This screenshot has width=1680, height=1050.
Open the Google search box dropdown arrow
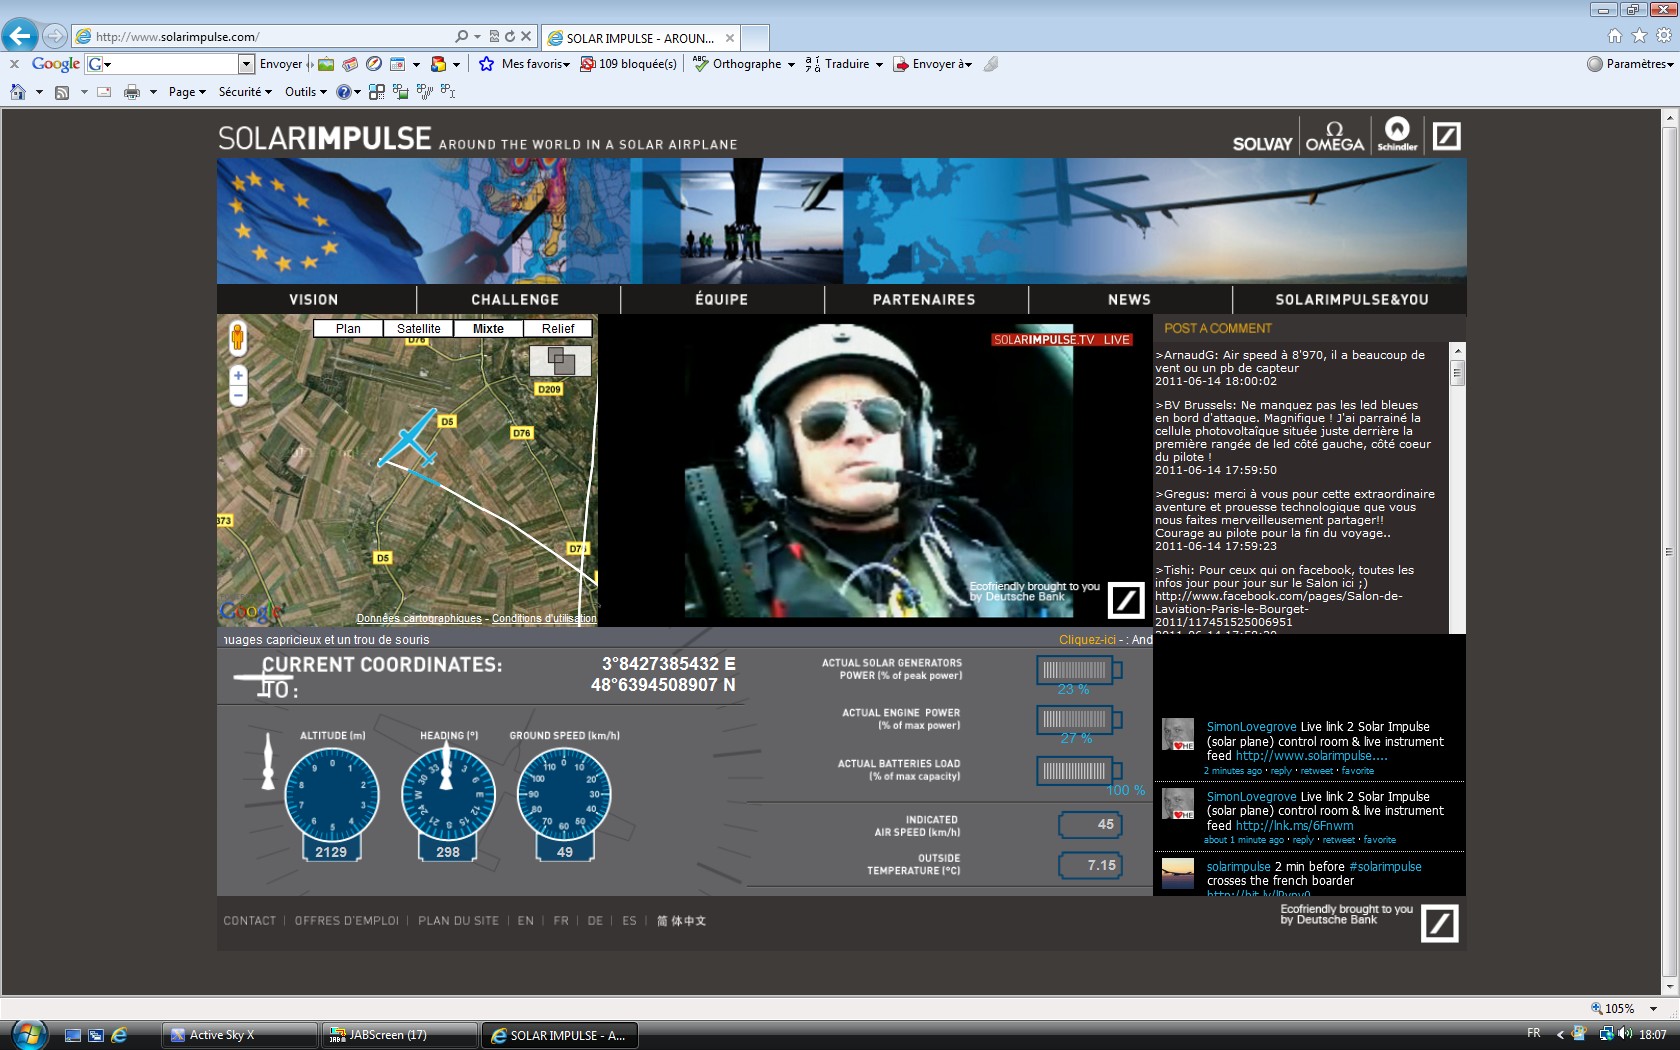pos(246,64)
